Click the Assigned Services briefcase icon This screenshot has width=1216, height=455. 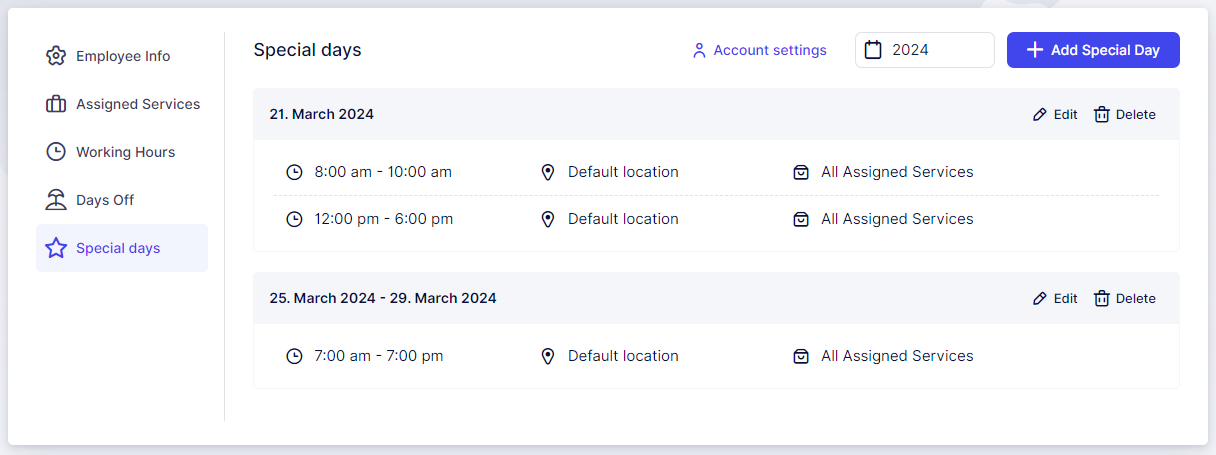pos(56,104)
